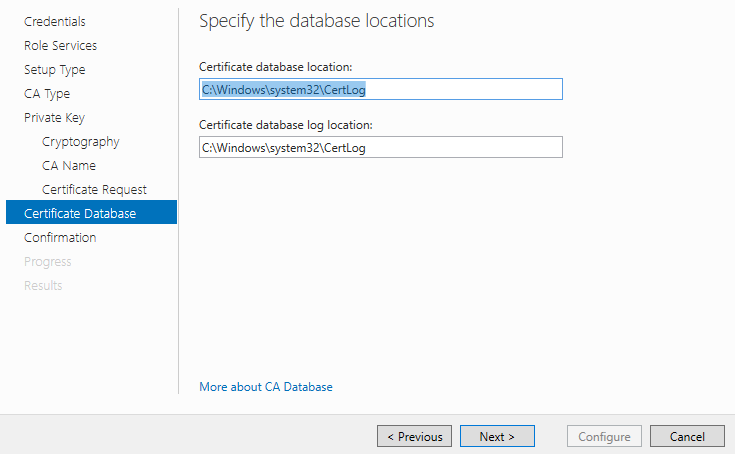Open More about CA Database link
Screen dimensions: 735x454
266,387
